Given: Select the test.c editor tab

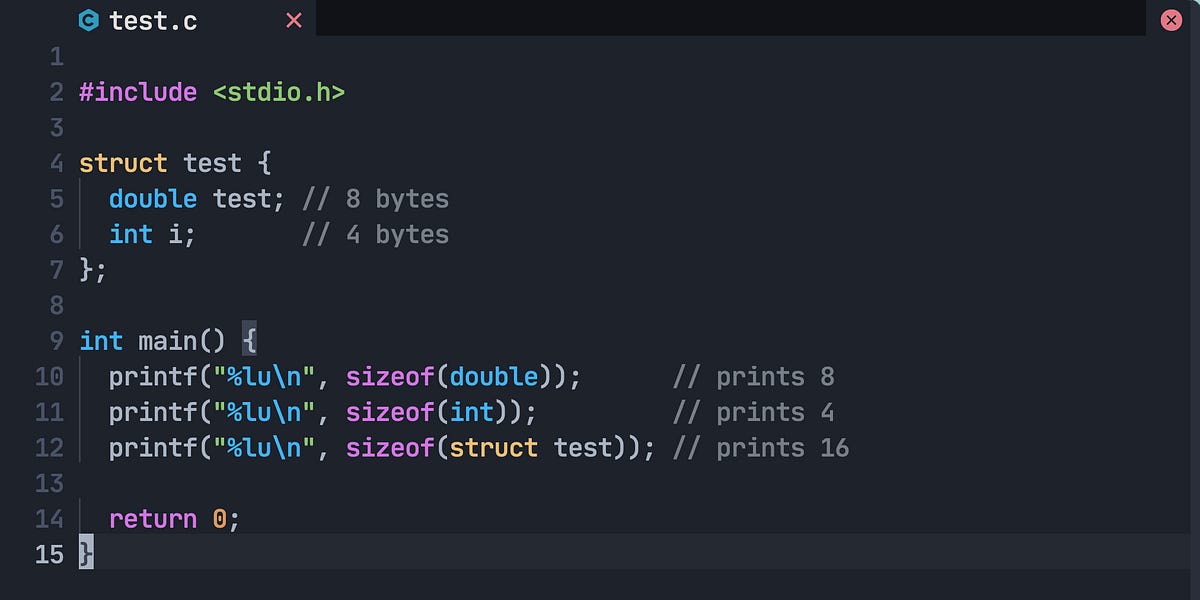Looking at the screenshot, I should click(155, 20).
